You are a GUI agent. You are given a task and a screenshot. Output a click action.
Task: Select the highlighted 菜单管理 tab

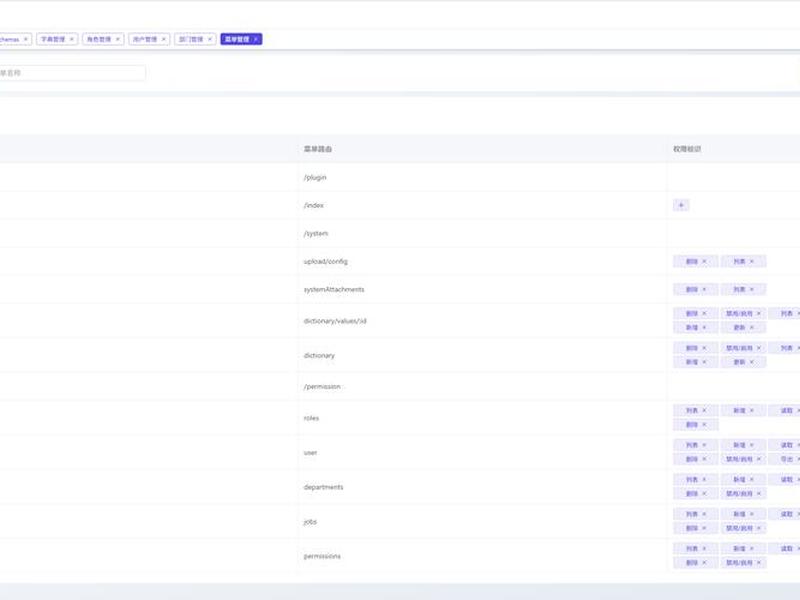[241, 39]
